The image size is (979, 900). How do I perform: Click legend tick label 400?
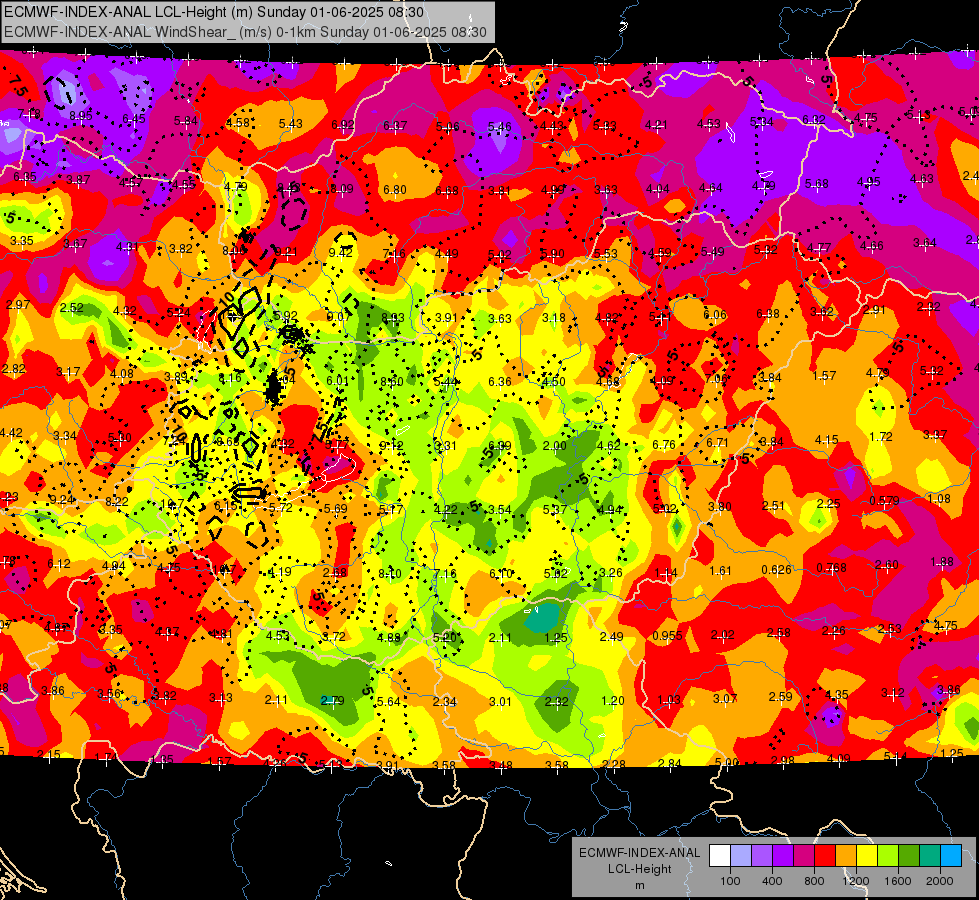click(x=772, y=881)
